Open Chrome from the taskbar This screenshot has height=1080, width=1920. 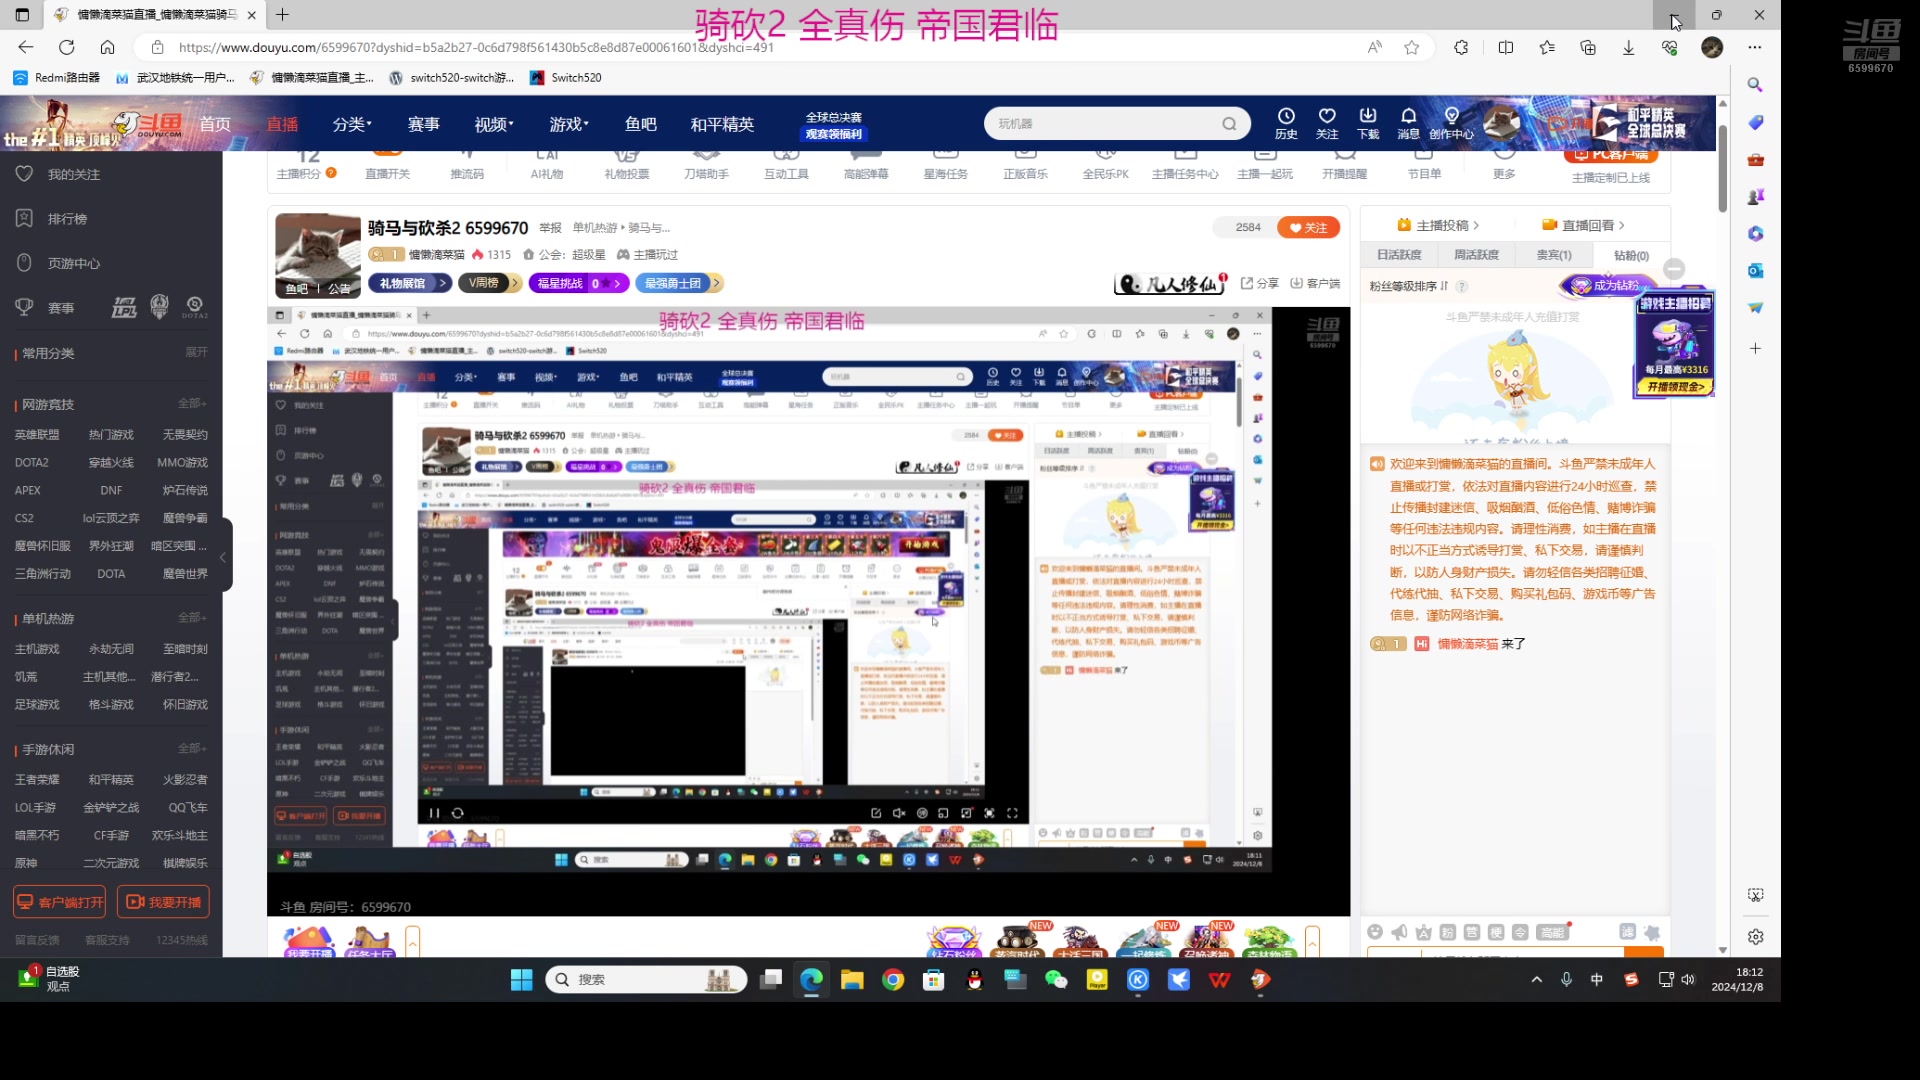[x=893, y=980]
